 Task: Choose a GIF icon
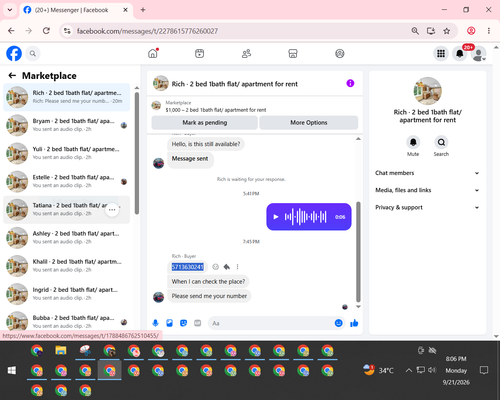(x=198, y=323)
